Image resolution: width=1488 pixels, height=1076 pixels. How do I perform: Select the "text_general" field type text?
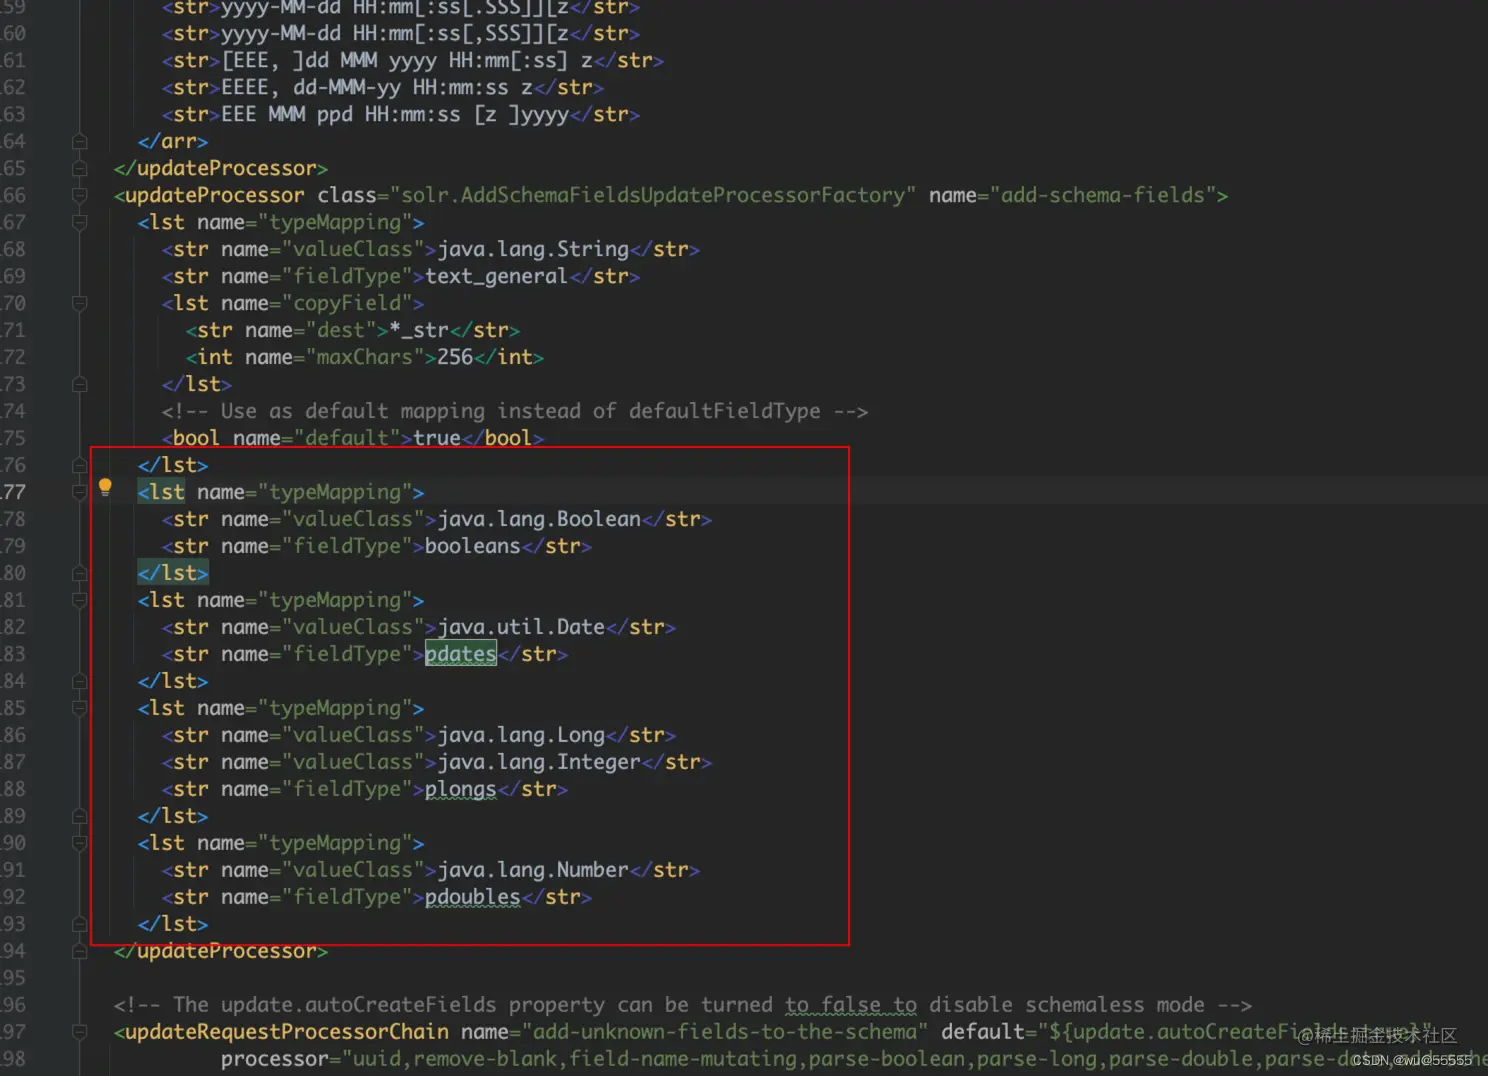pos(497,276)
